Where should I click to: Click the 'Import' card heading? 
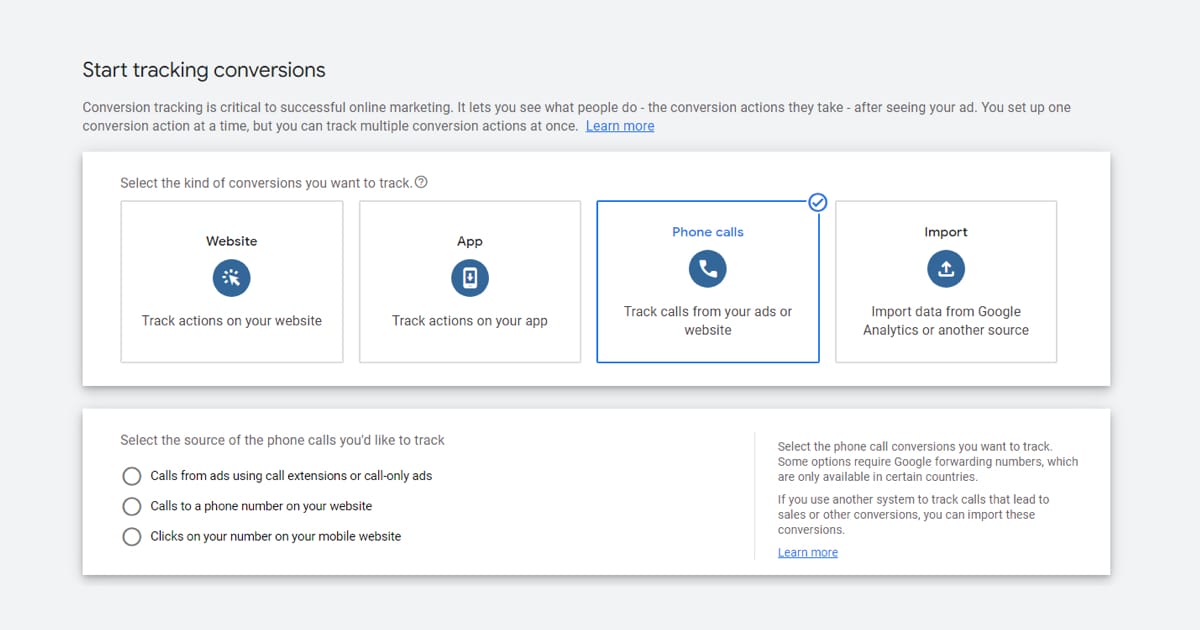(946, 232)
